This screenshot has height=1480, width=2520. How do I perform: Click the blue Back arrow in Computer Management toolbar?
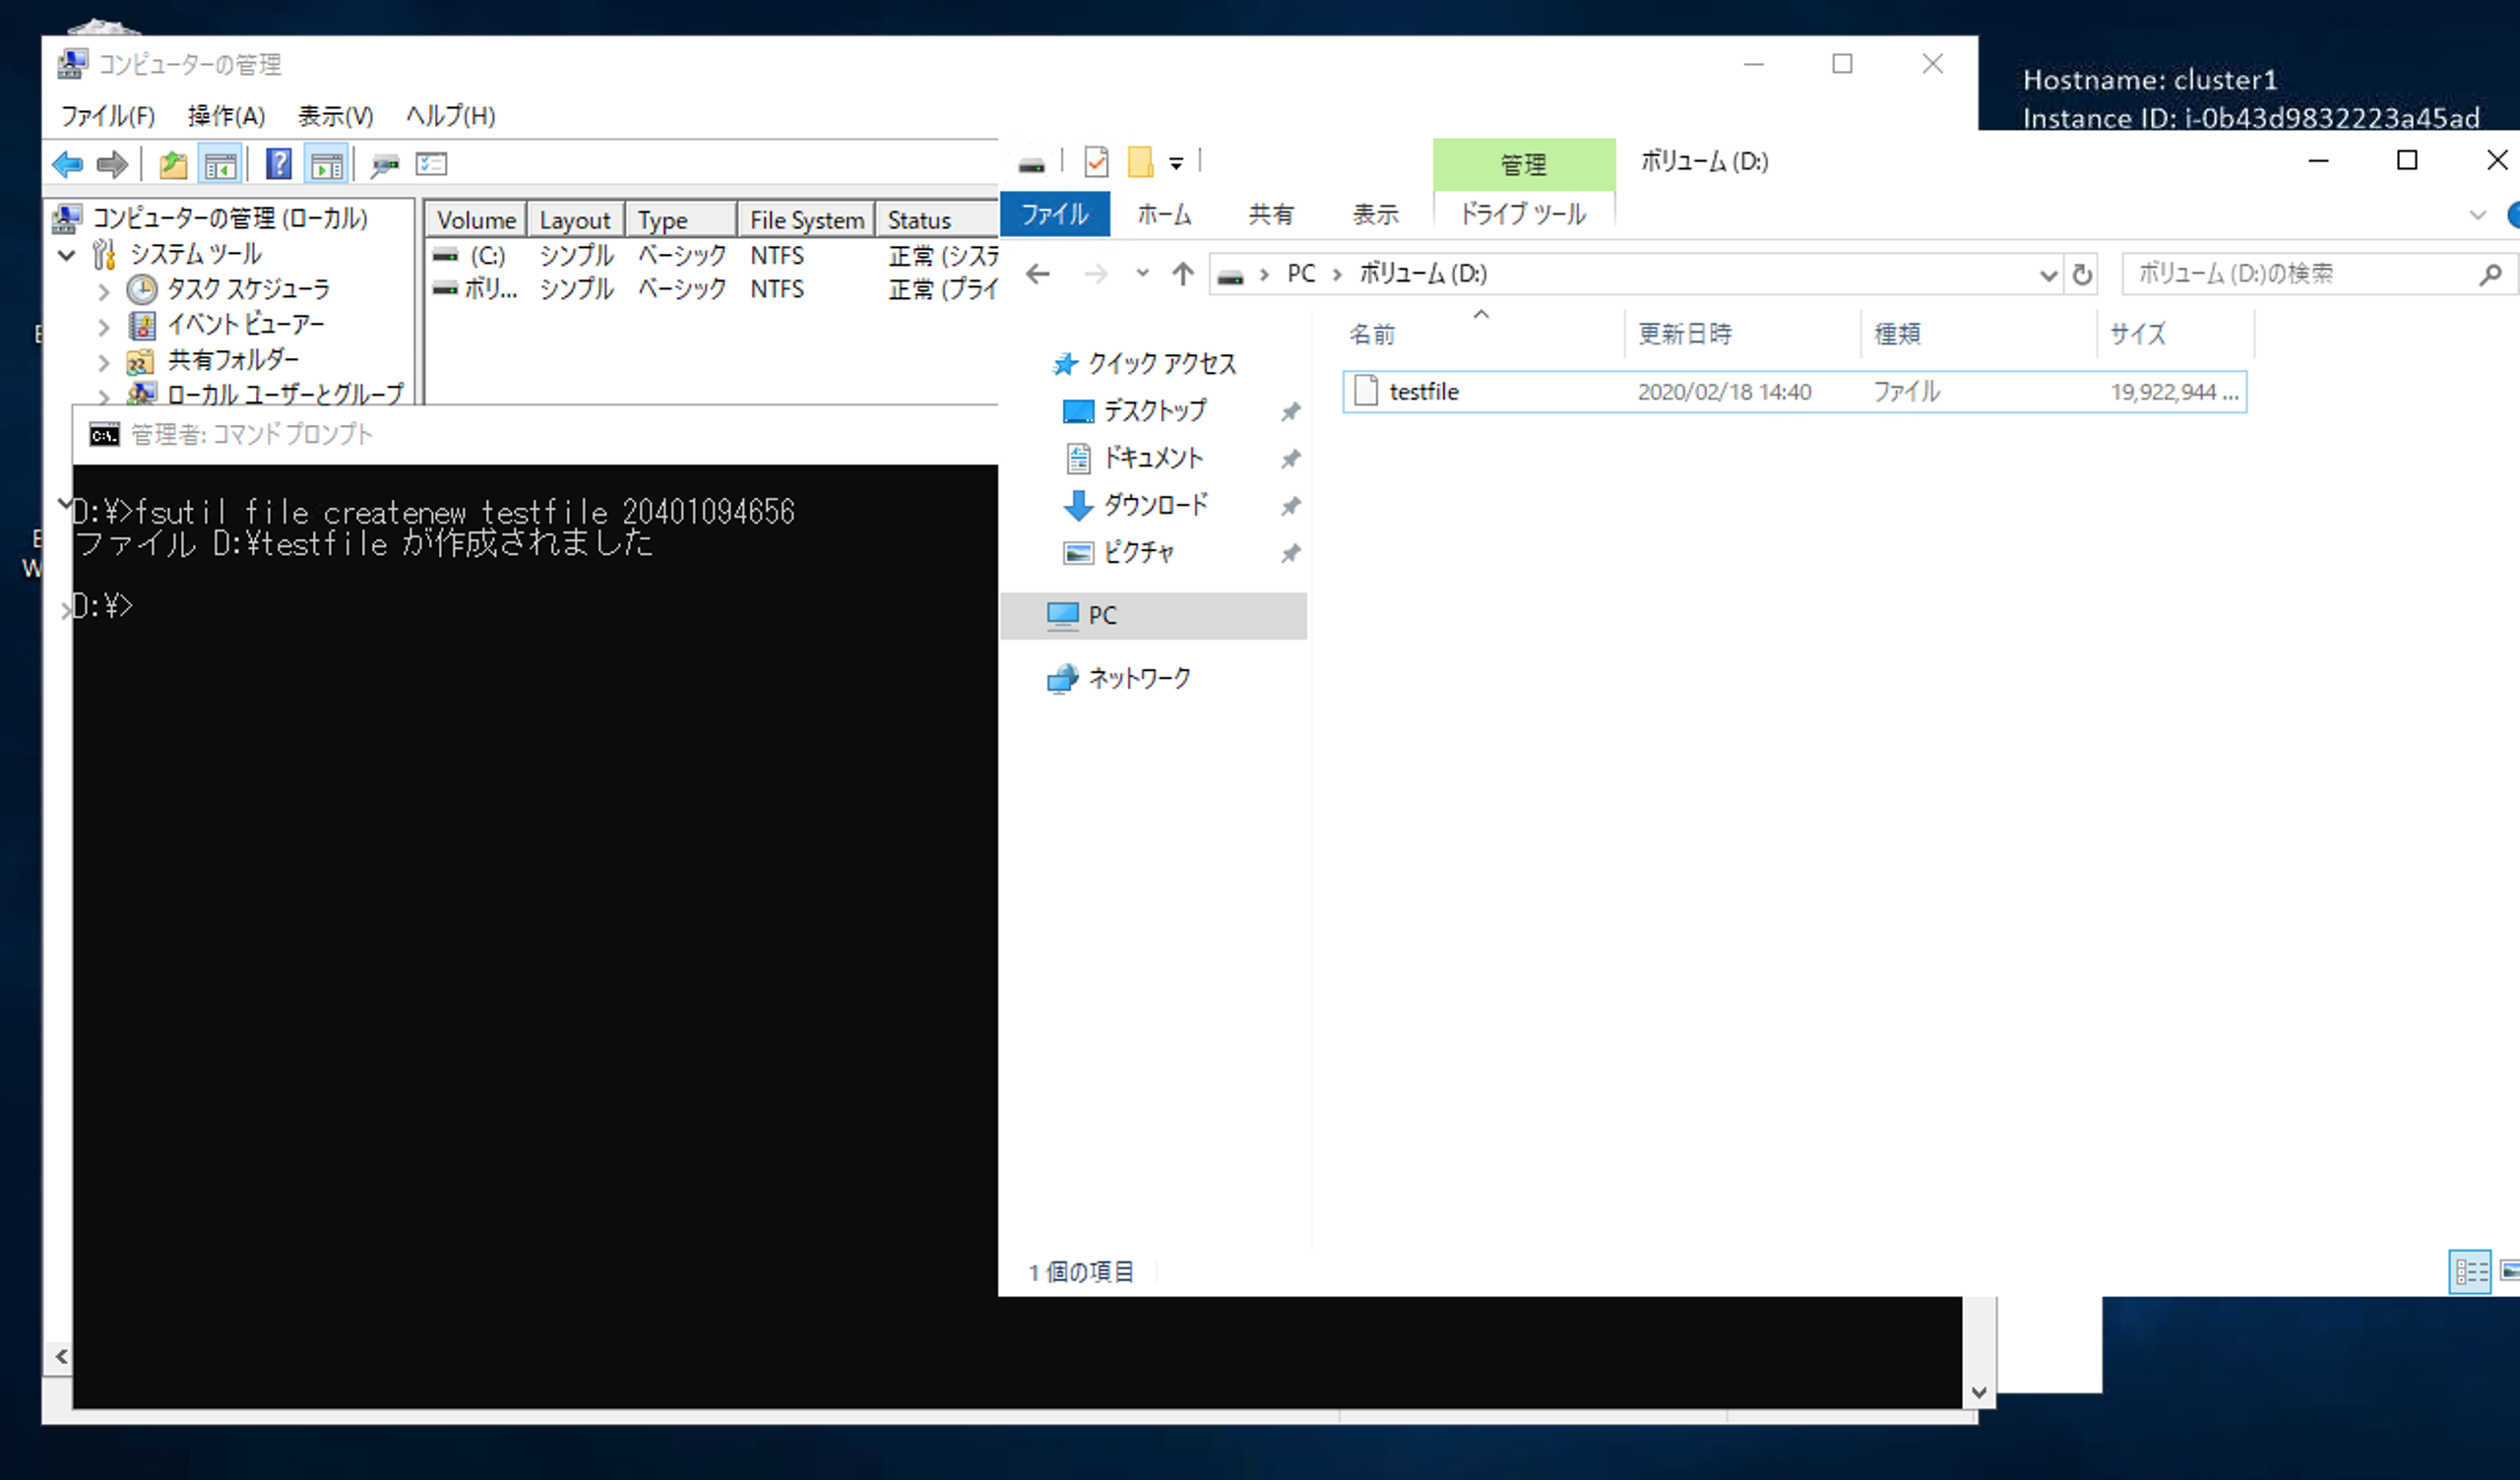pos(67,164)
